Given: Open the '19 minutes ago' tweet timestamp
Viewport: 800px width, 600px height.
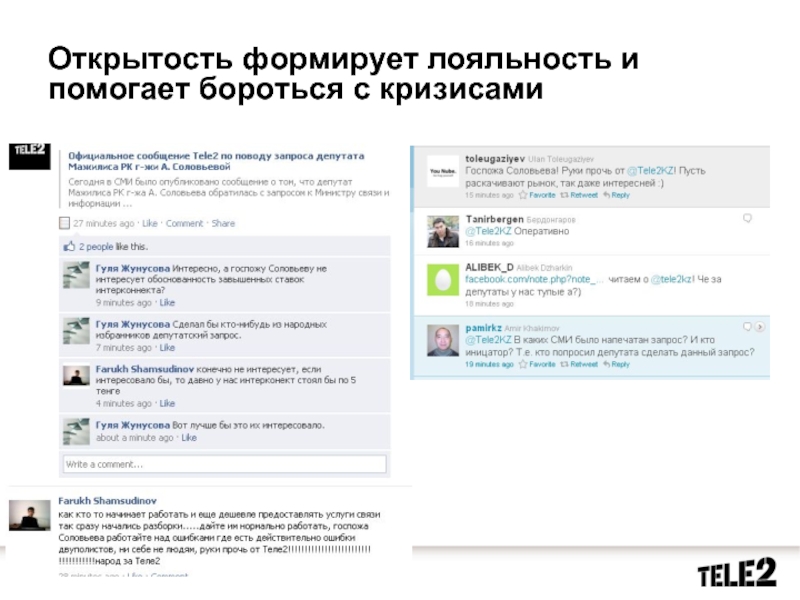Looking at the screenshot, I should click(x=489, y=364).
